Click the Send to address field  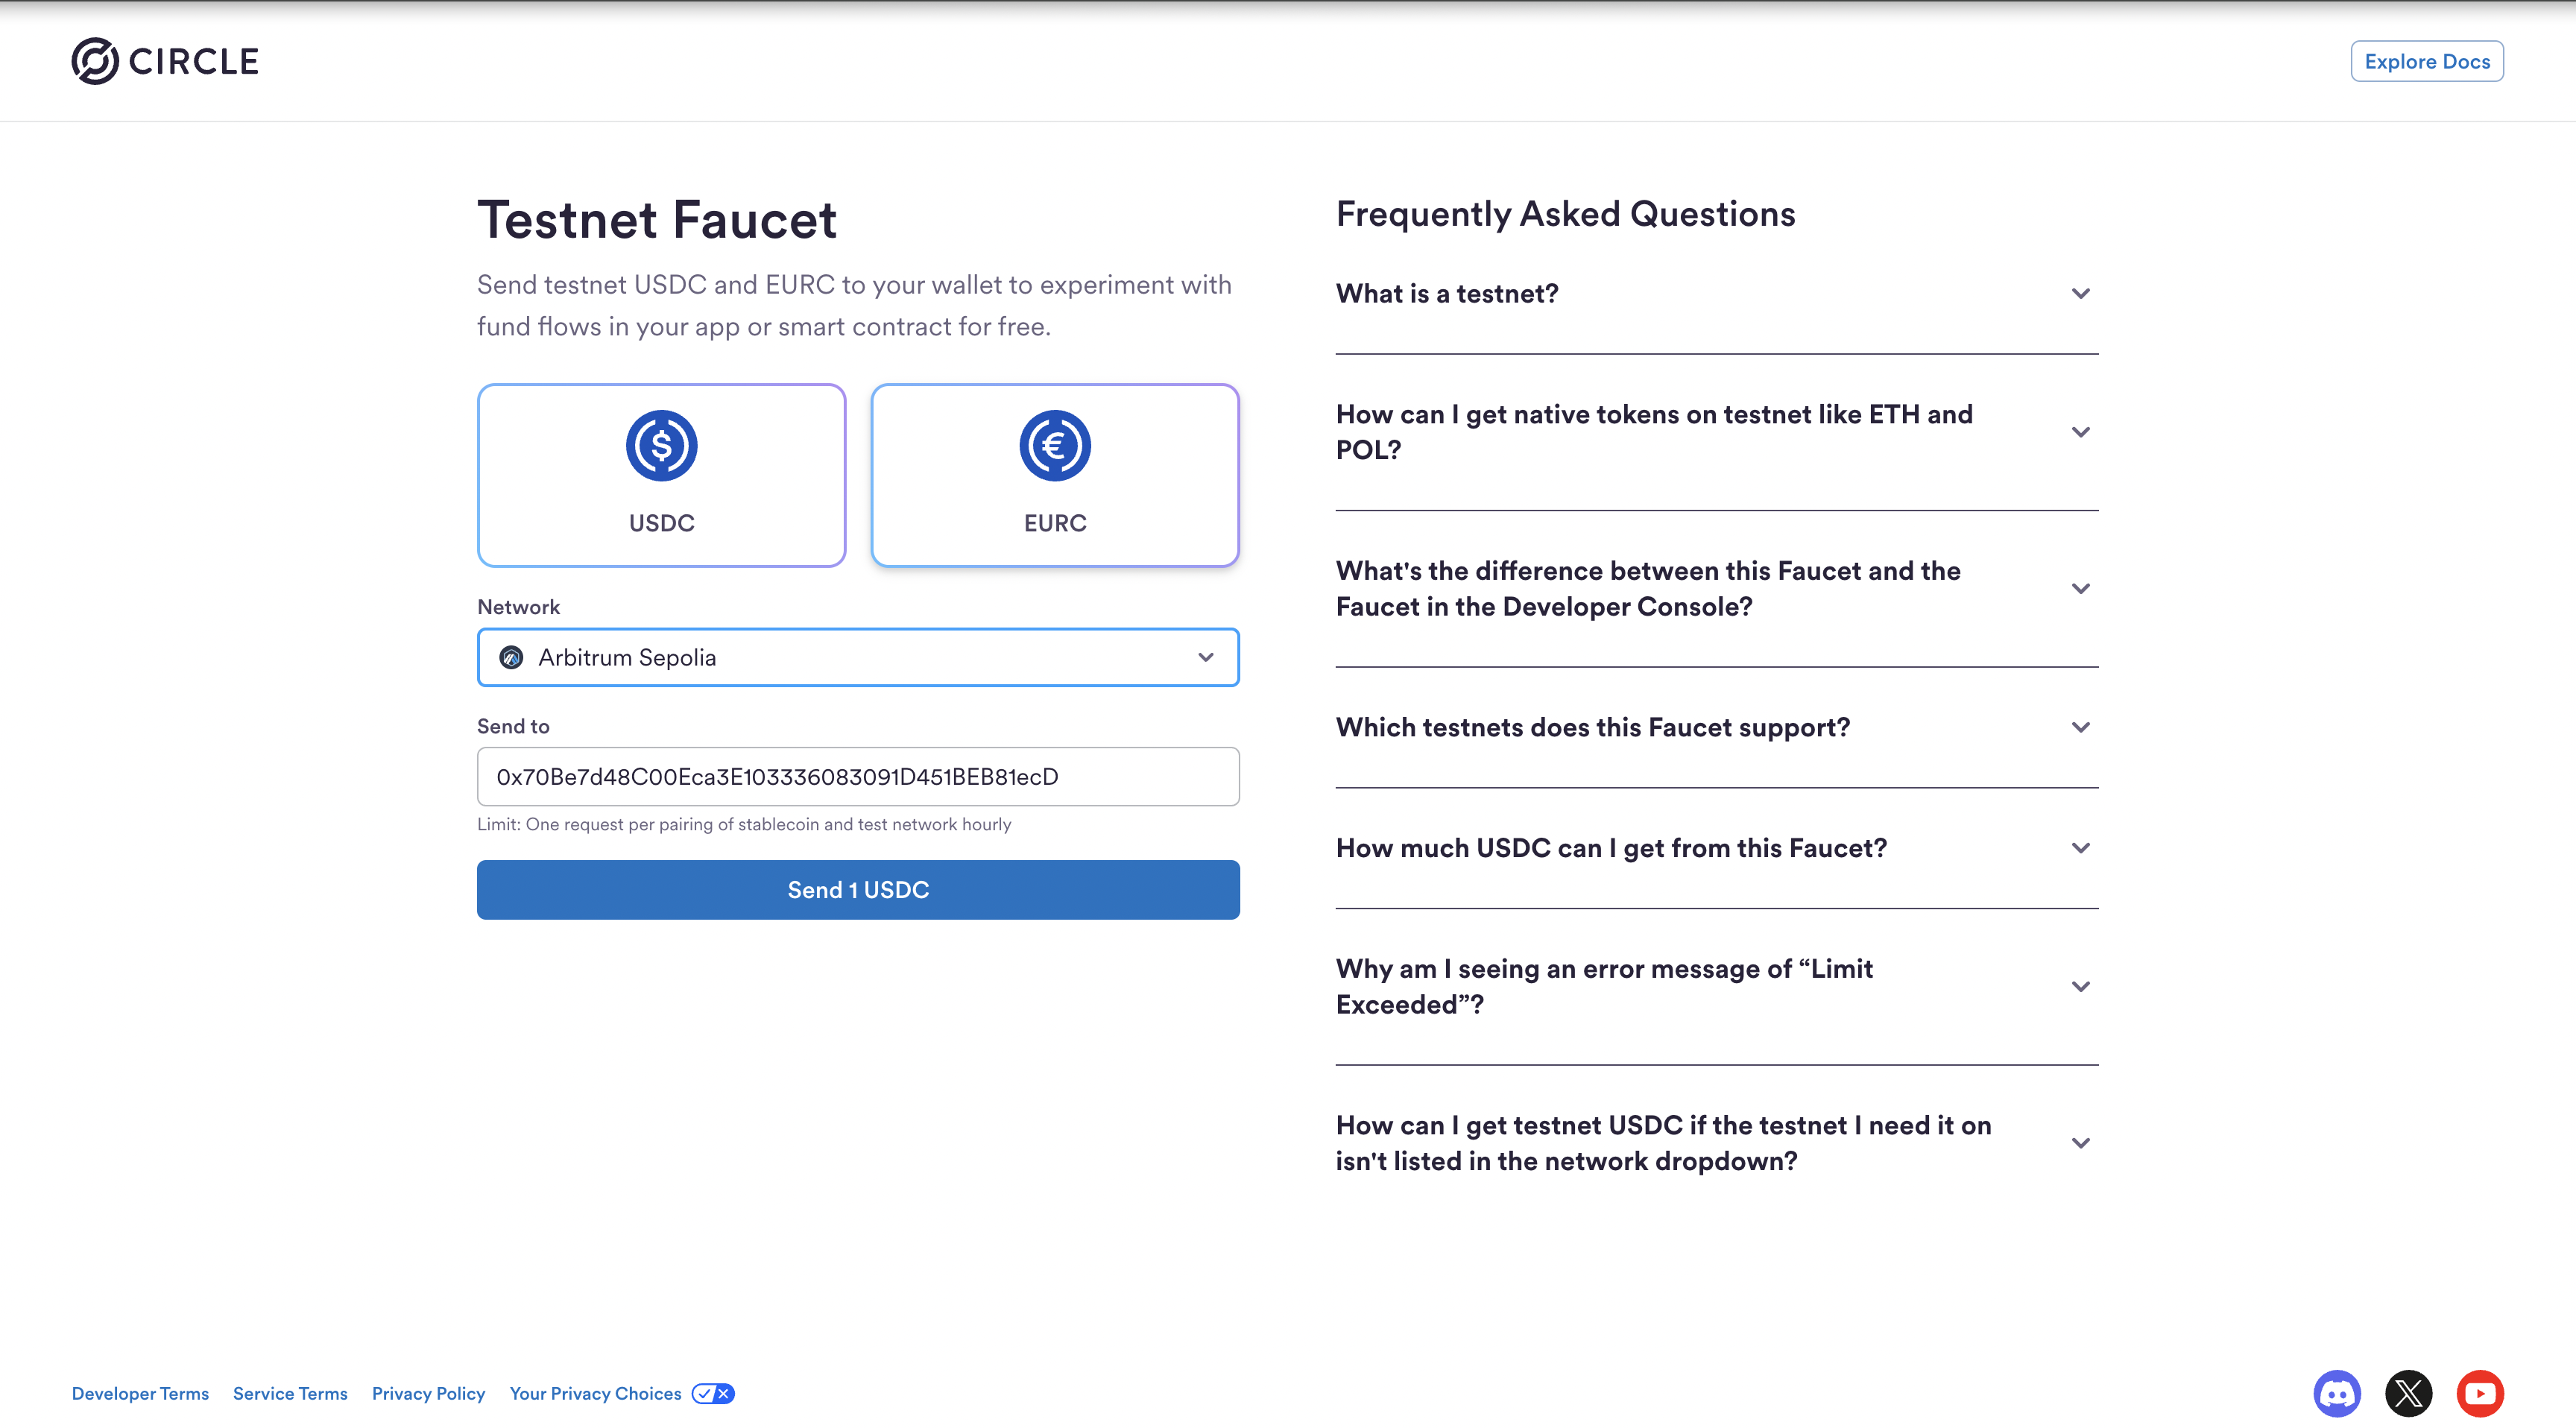[x=858, y=776]
